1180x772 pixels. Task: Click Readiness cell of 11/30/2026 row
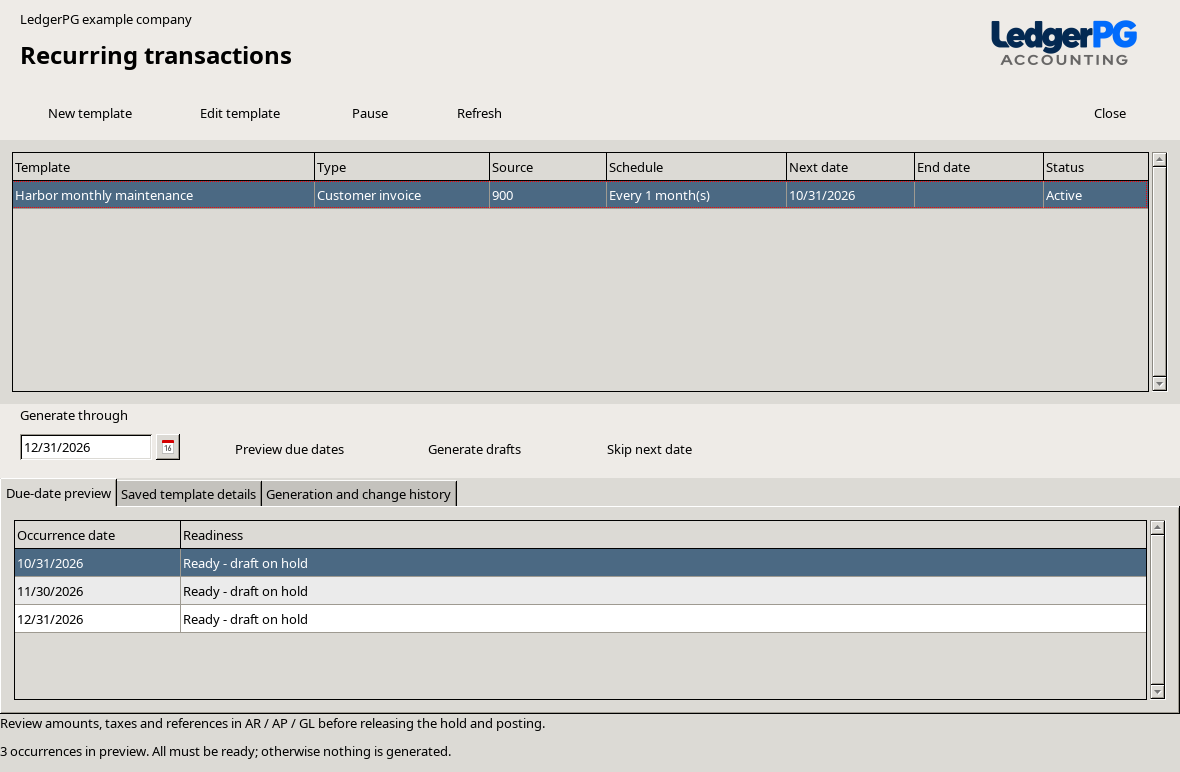(x=663, y=591)
